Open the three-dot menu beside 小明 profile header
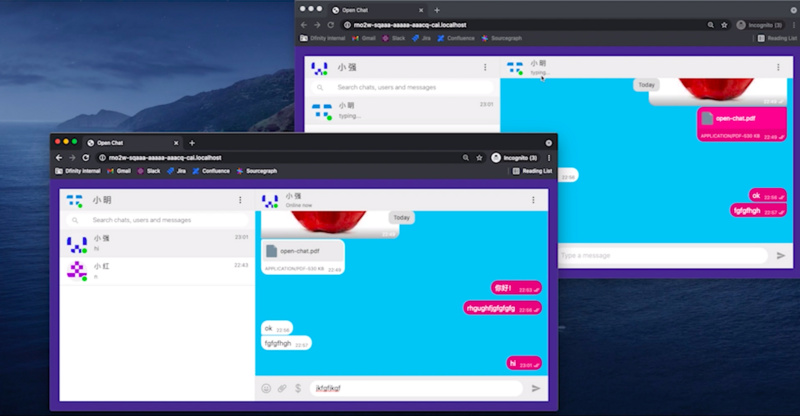 point(239,200)
